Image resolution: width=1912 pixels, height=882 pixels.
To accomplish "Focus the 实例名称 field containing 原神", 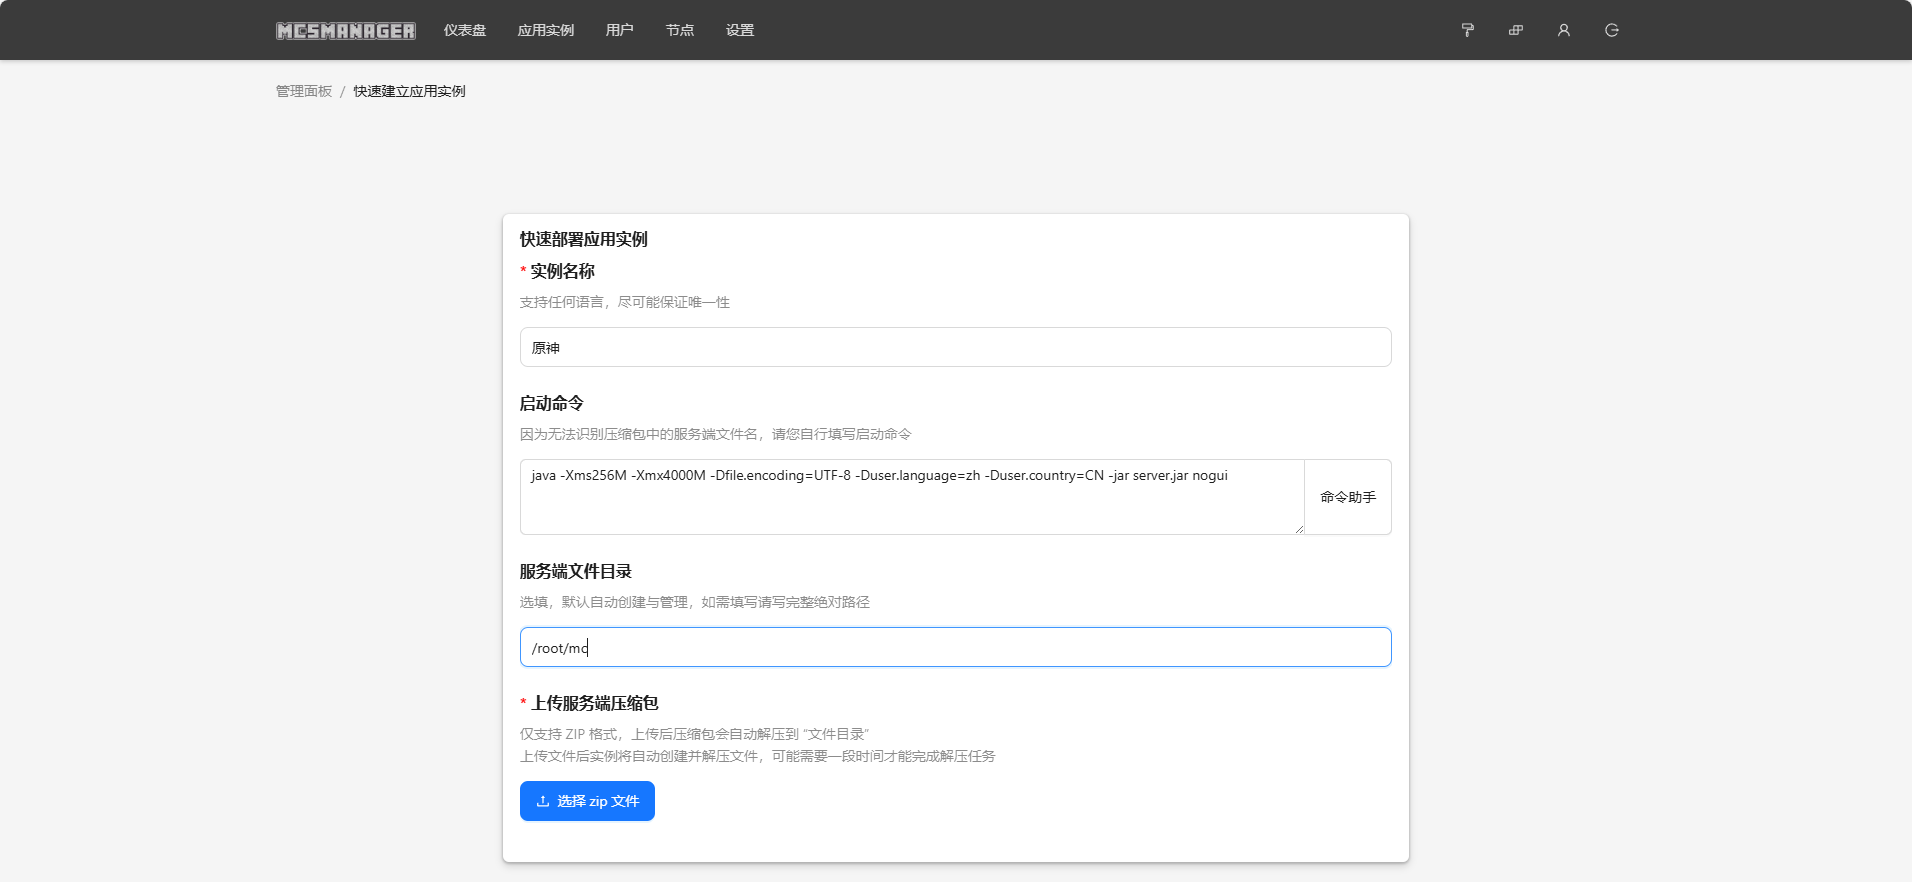I will coord(955,347).
